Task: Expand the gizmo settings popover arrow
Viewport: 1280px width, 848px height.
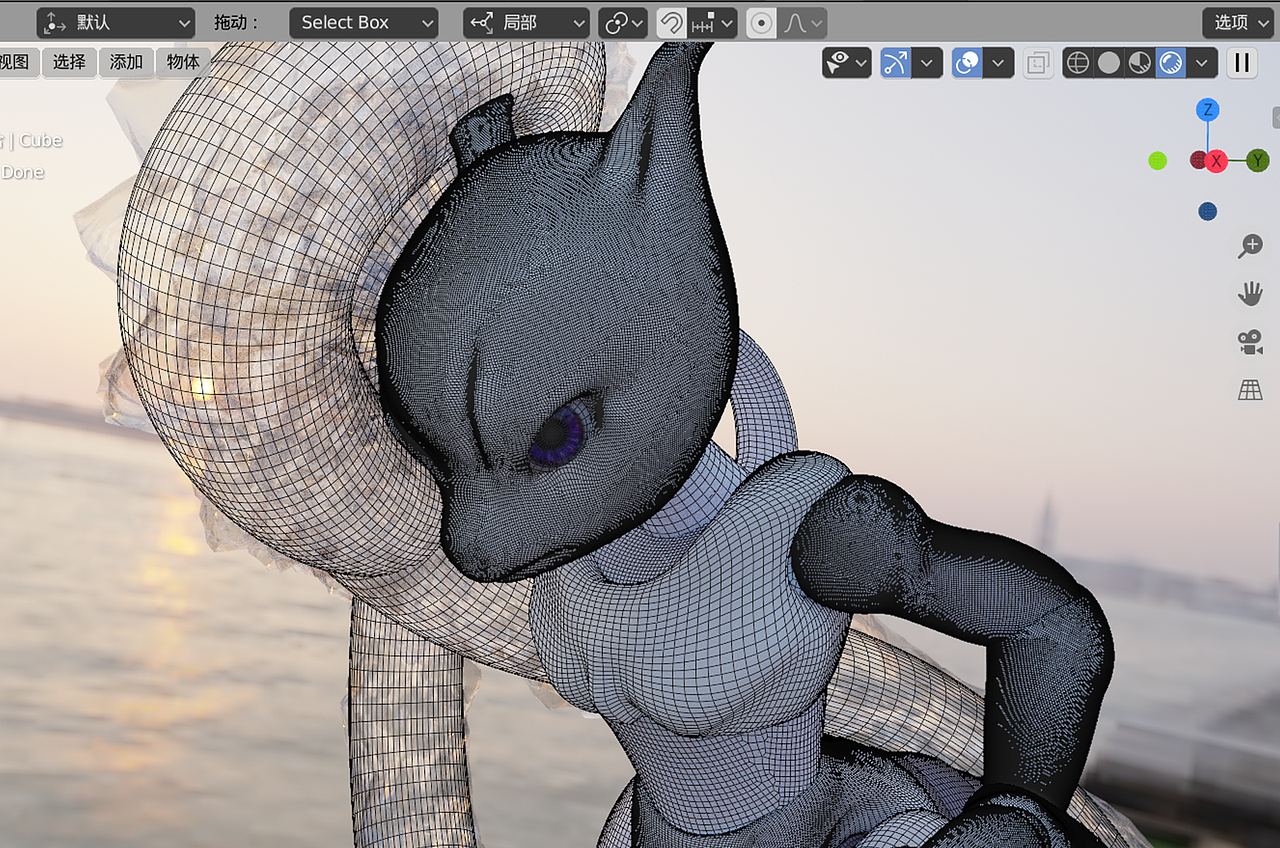Action: pos(927,63)
